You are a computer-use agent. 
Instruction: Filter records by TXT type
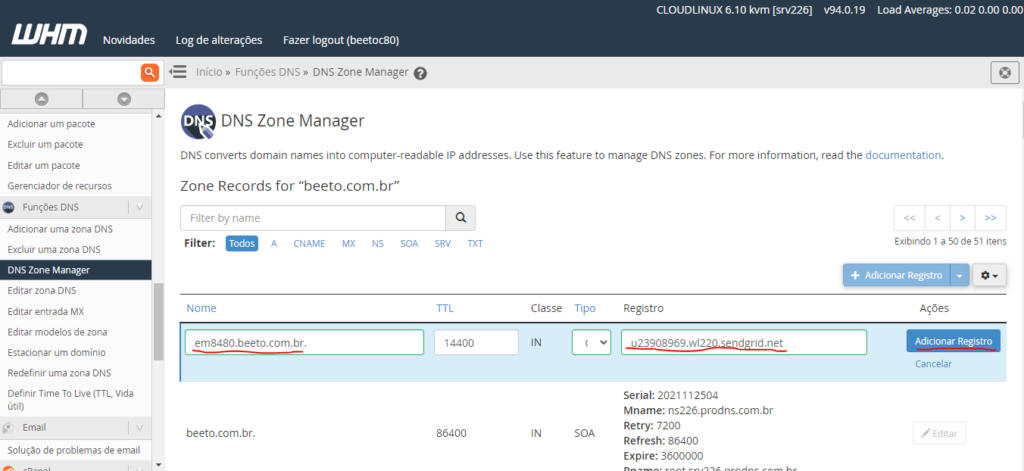[475, 244]
